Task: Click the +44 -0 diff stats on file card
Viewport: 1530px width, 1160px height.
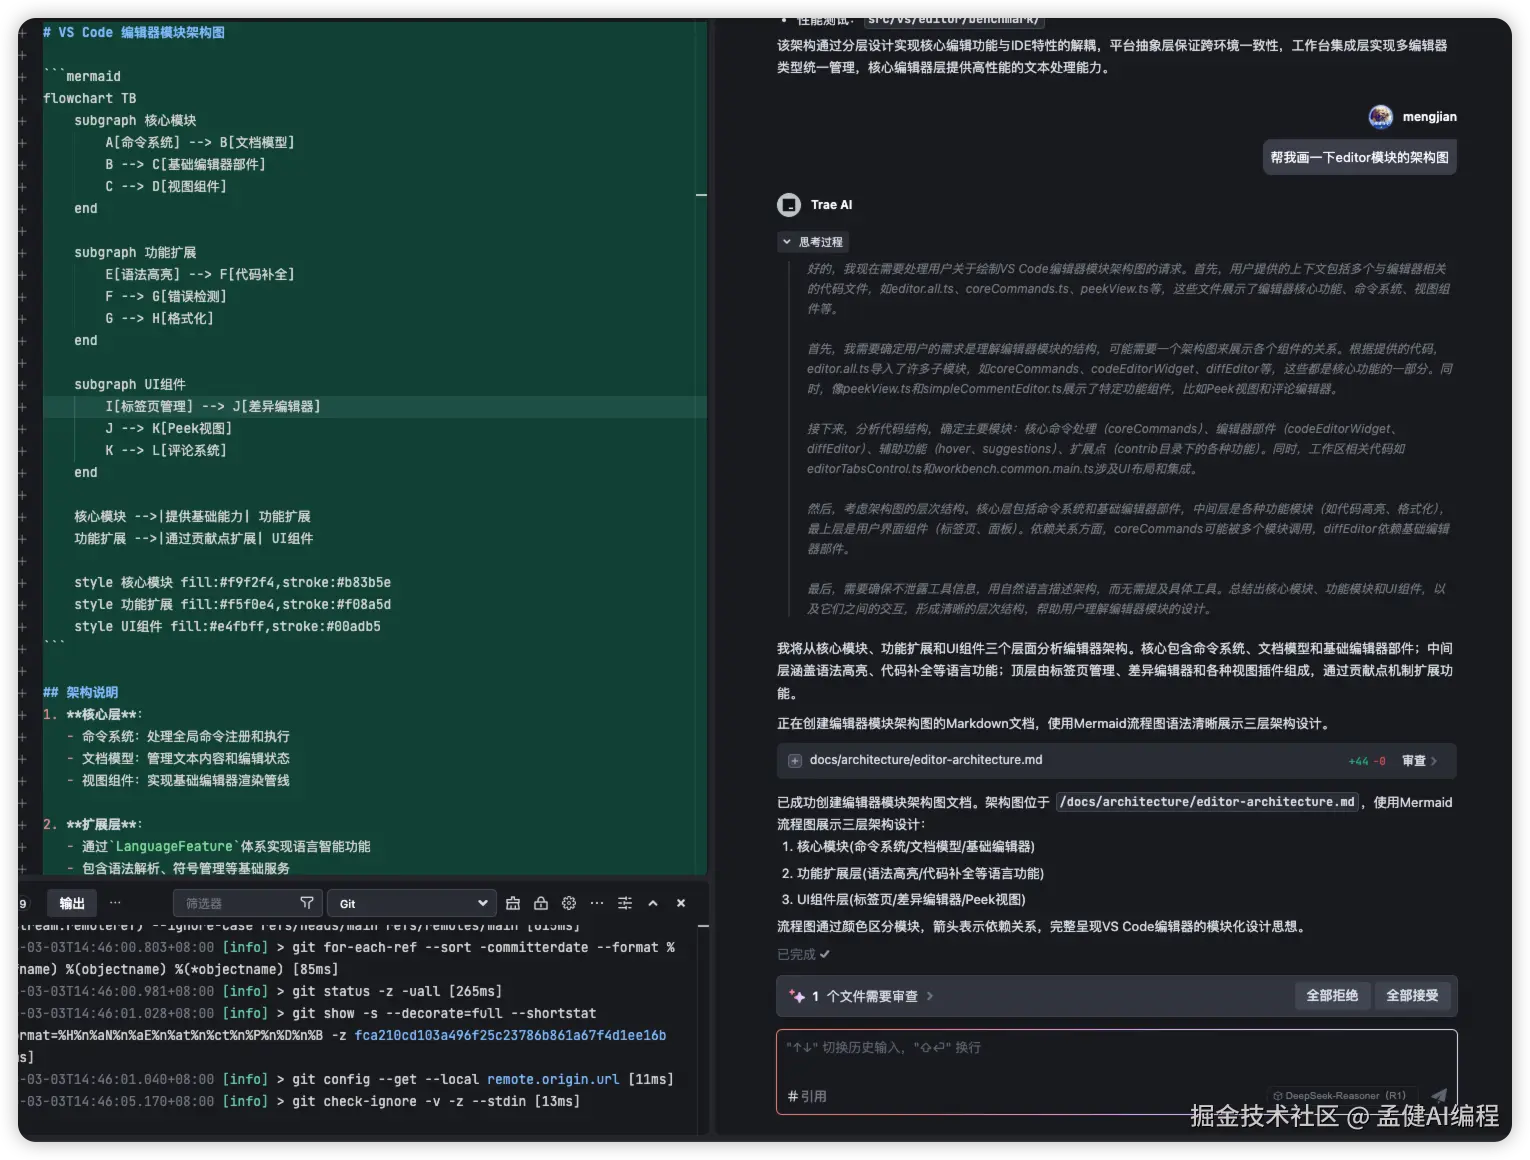Action: (1367, 761)
